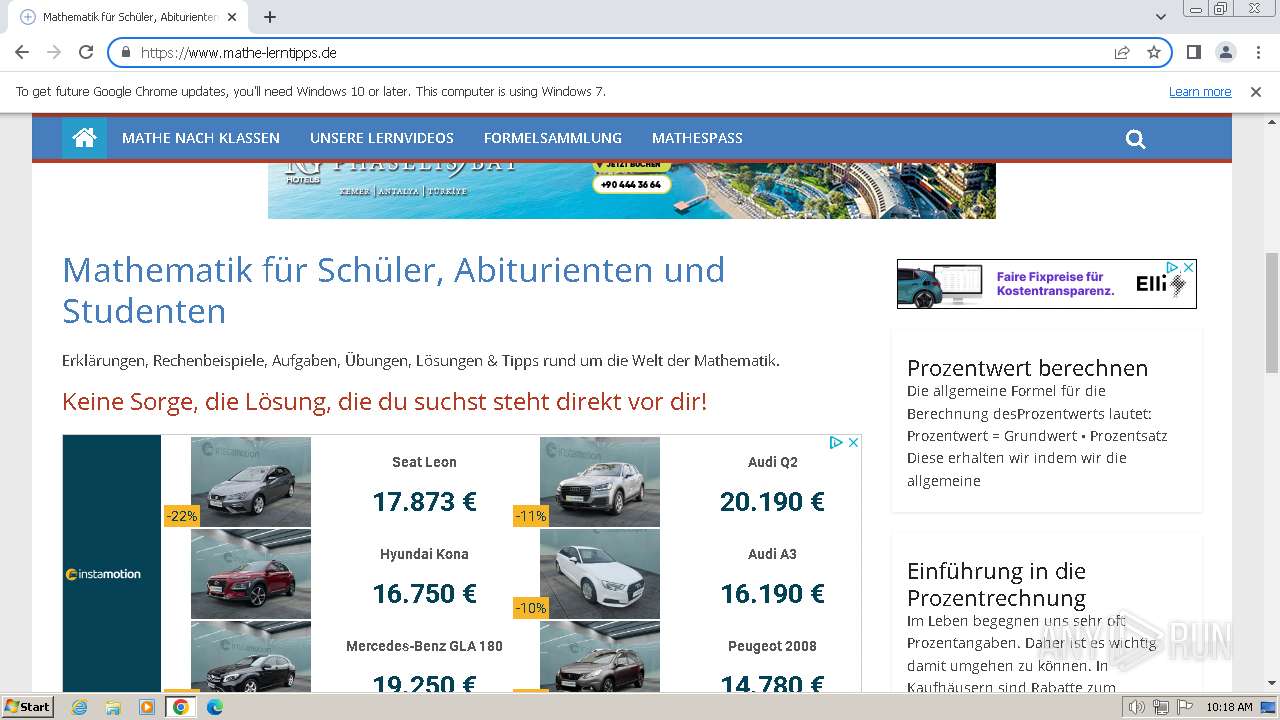The image size is (1280, 720).
Task: Close the instamotion car advertisement
Action: click(x=853, y=442)
